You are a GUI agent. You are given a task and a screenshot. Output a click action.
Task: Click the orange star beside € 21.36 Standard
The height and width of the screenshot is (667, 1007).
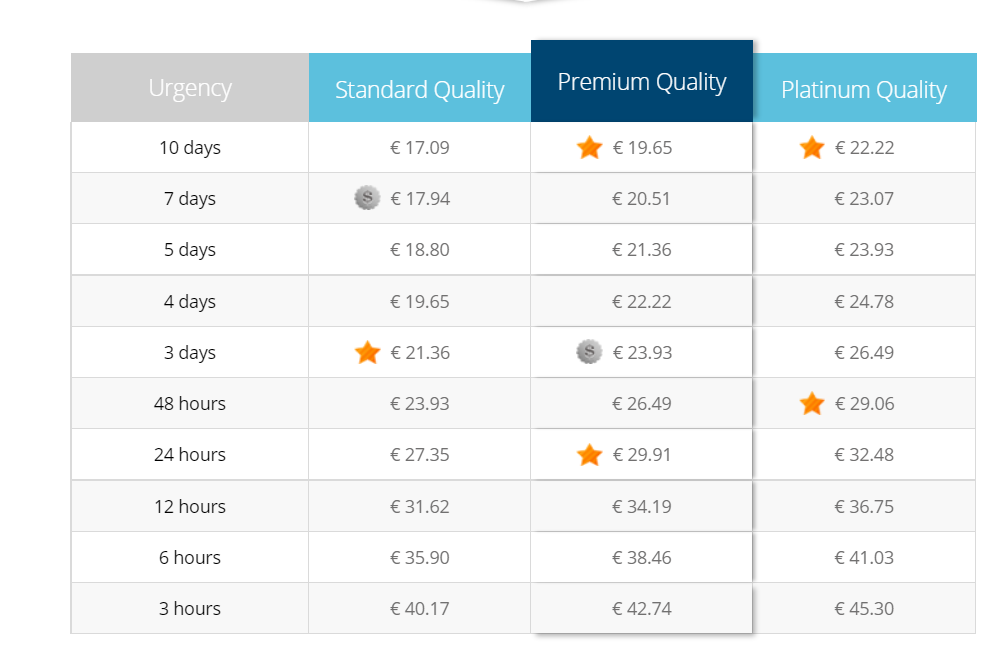[367, 352]
